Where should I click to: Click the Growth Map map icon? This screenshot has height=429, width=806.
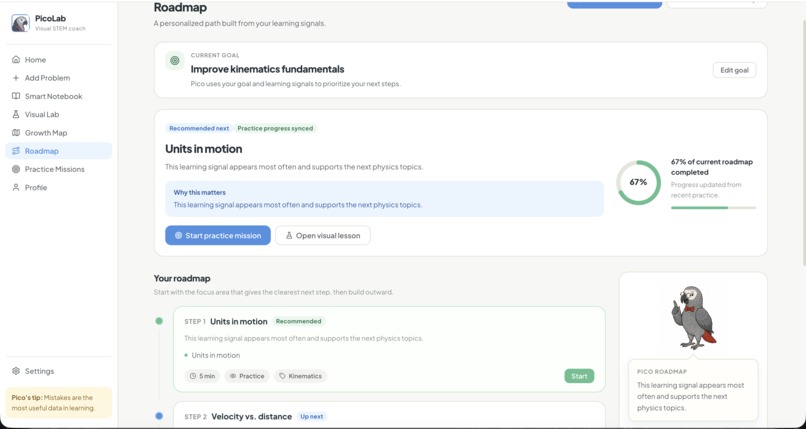click(x=16, y=133)
